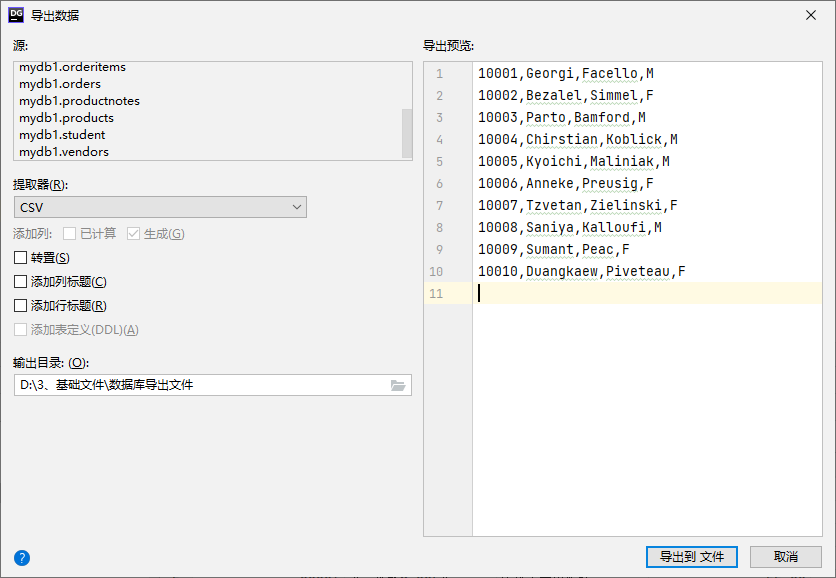Toggle the 生成(G) checkbox
The height and width of the screenshot is (578, 836).
tap(133, 234)
